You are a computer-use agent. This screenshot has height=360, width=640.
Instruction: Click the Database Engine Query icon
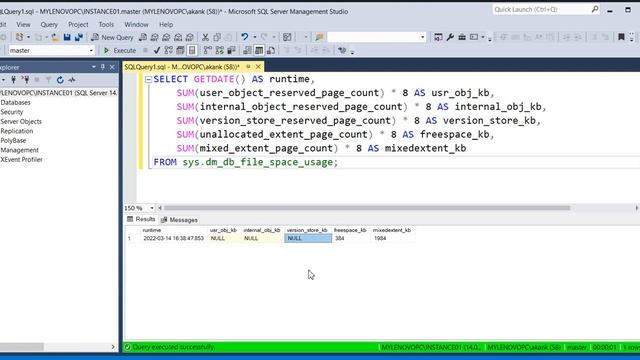[143, 37]
